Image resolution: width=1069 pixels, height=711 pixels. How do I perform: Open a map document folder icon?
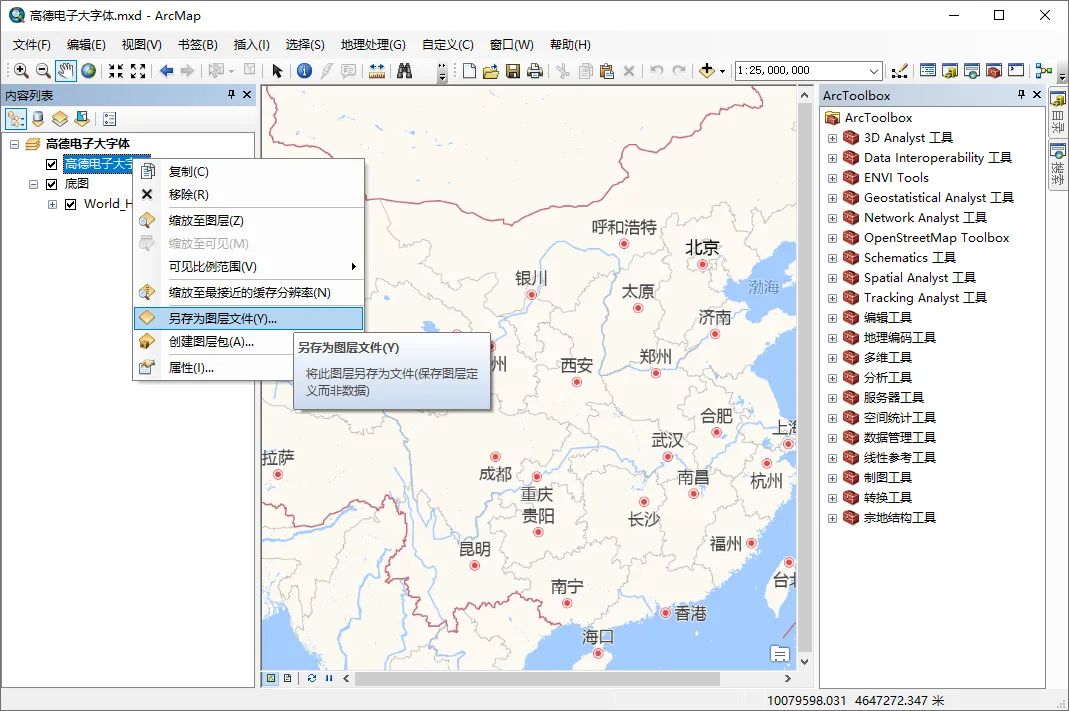click(491, 70)
